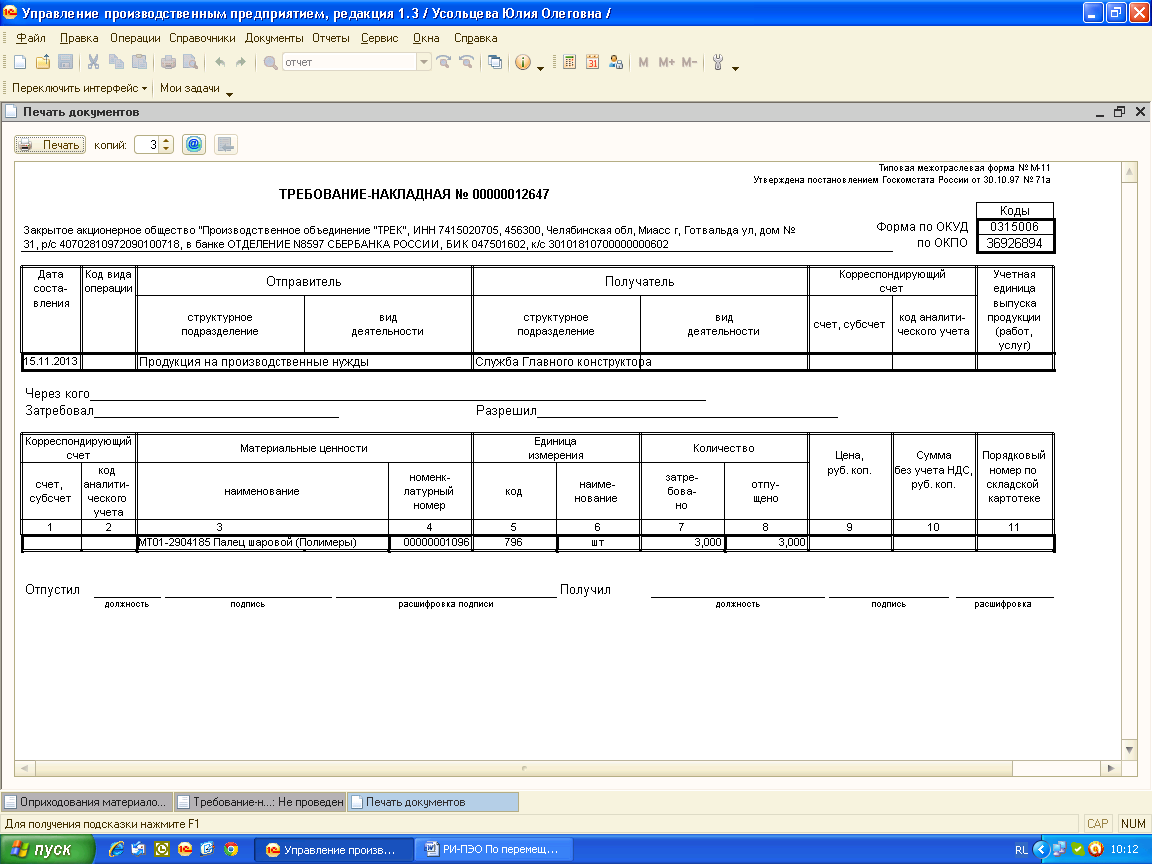Open the Документы menu
Viewport: 1152px width, 864px height.
(x=274, y=38)
